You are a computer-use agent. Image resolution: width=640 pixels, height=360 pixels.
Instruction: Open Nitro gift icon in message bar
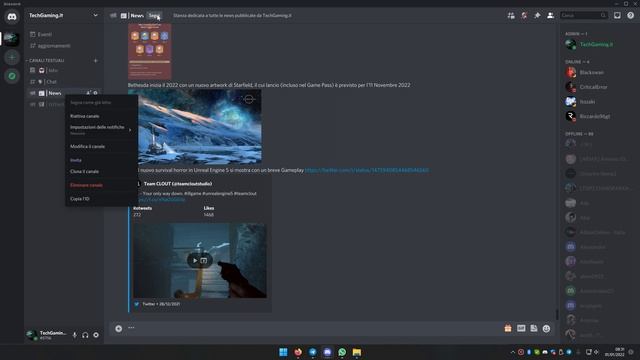[508, 329]
